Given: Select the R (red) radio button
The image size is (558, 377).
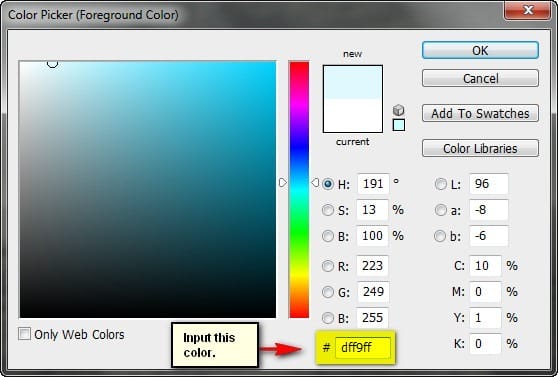Looking at the screenshot, I should (x=328, y=266).
